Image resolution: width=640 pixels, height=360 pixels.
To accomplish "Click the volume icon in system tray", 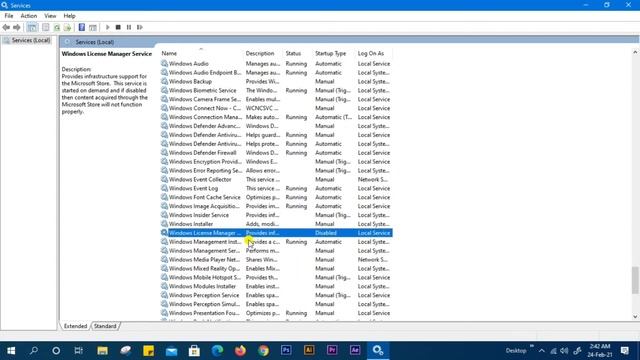I will coord(564,351).
